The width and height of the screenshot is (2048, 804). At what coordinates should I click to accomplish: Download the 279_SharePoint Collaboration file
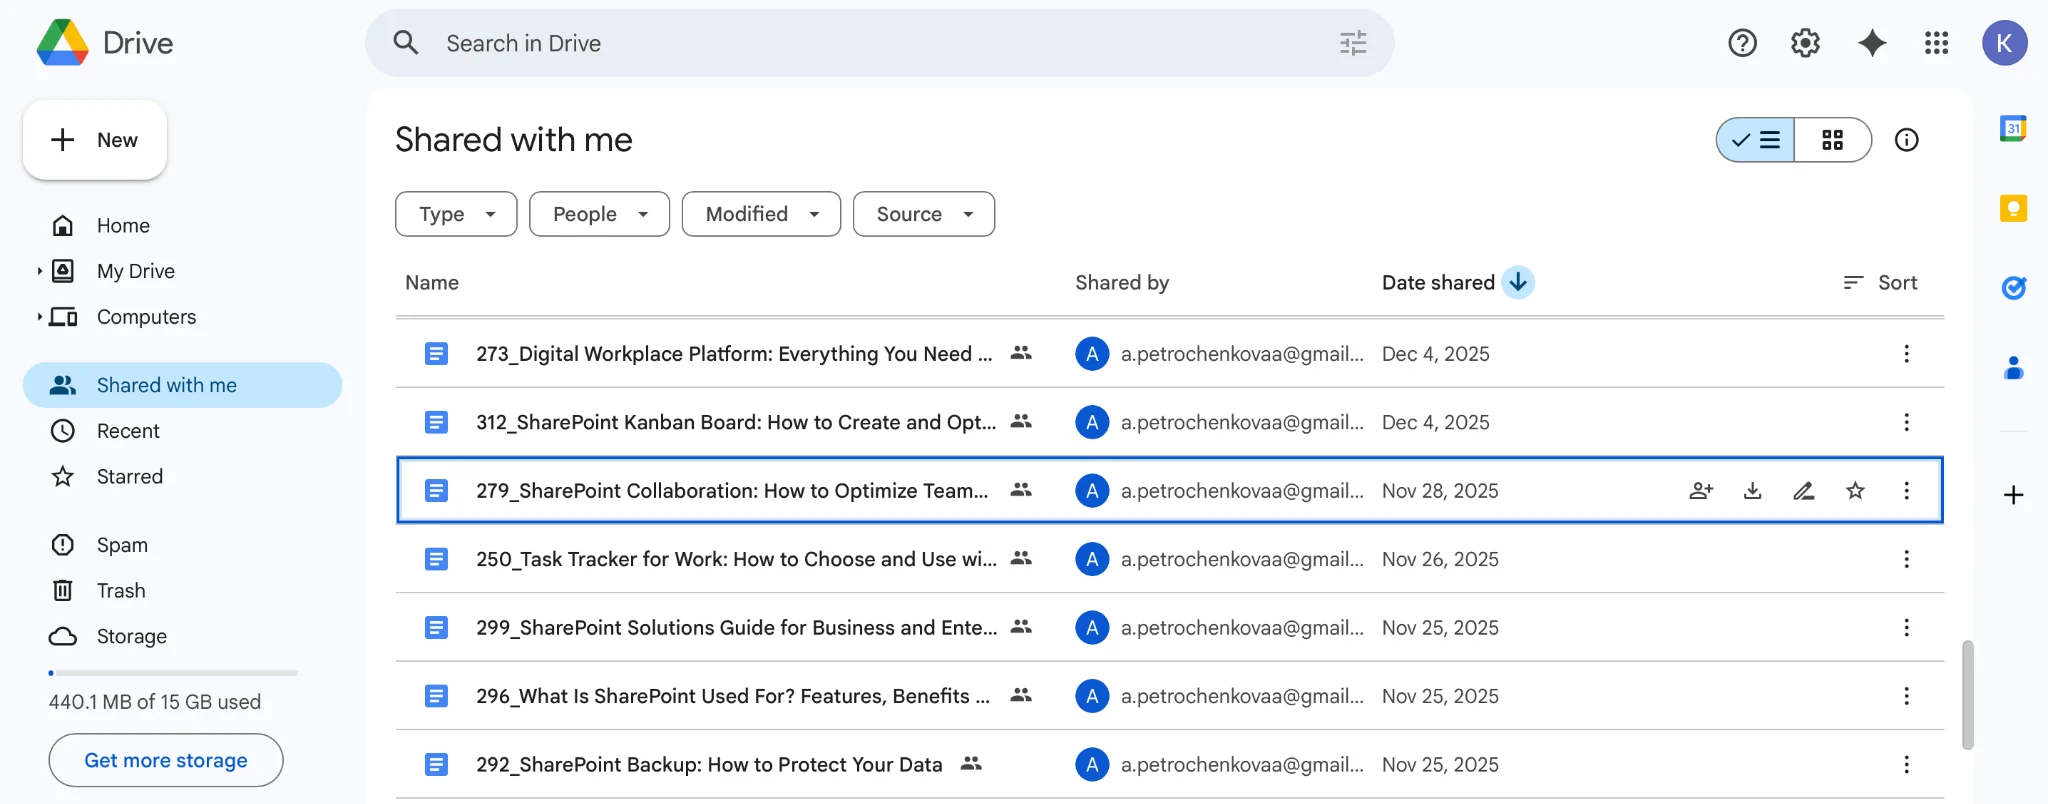click(x=1752, y=490)
